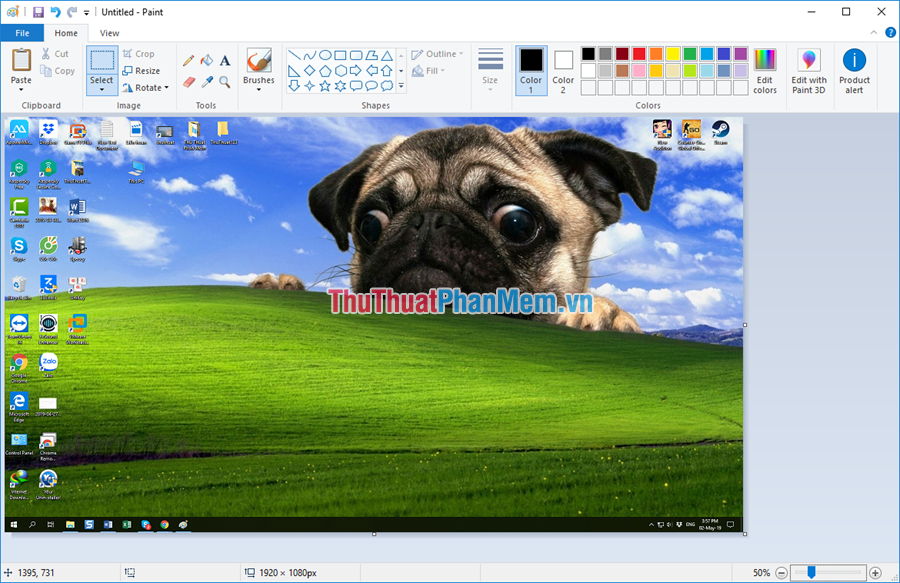Image resolution: width=900 pixels, height=583 pixels.
Task: Select the Oval shape in Shapes gallery
Action: (x=325, y=56)
